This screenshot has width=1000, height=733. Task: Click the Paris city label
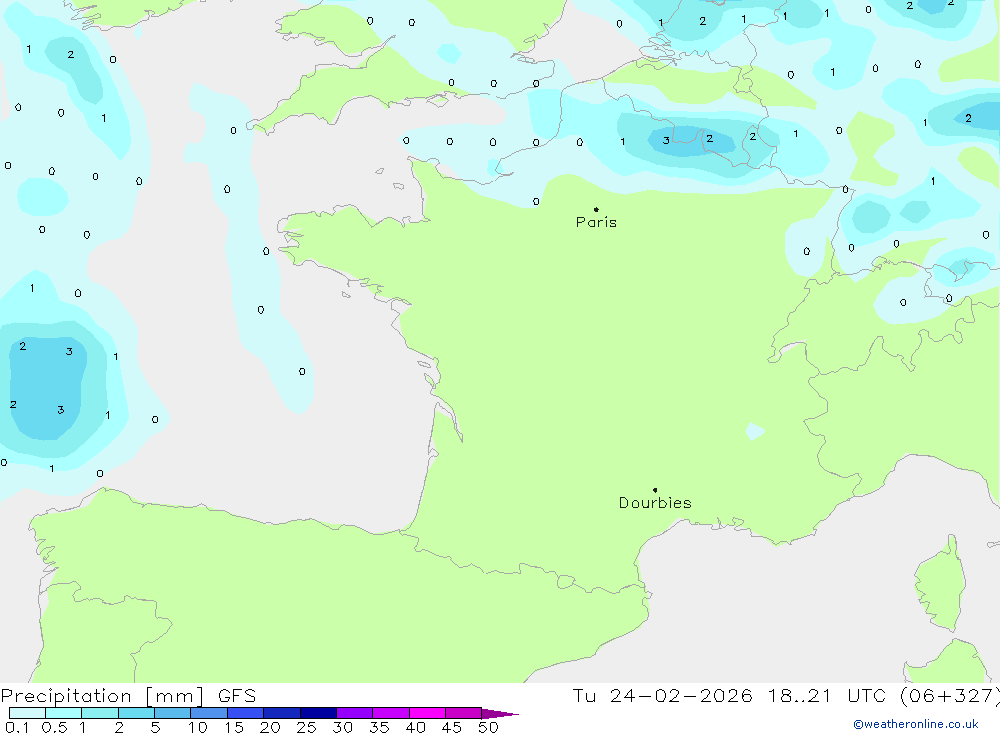point(596,222)
